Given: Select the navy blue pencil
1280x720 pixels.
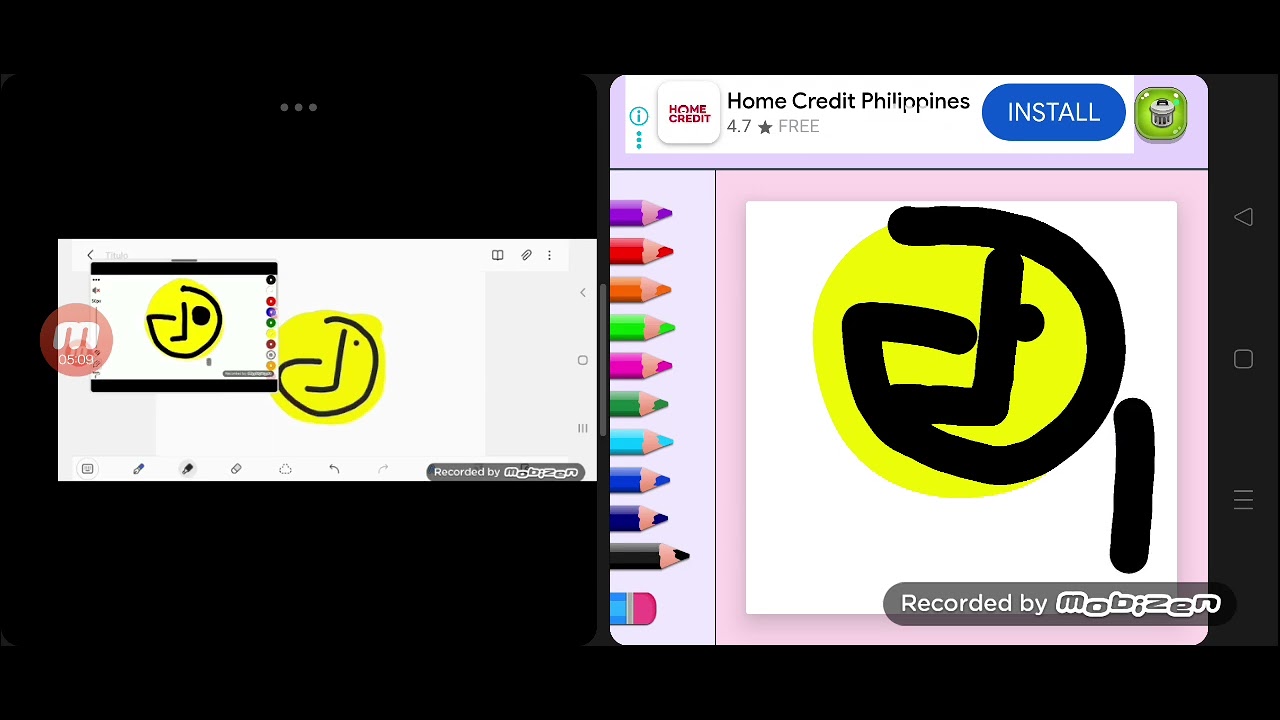Looking at the screenshot, I should coord(639,518).
